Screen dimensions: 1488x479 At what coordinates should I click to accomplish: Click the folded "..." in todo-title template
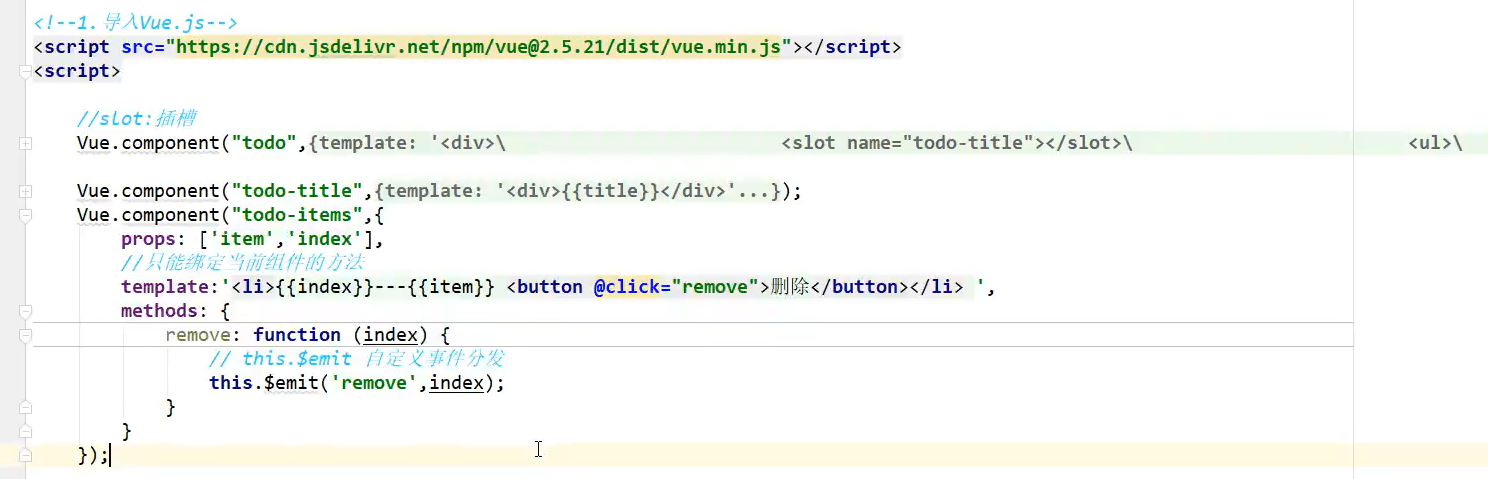[753, 191]
